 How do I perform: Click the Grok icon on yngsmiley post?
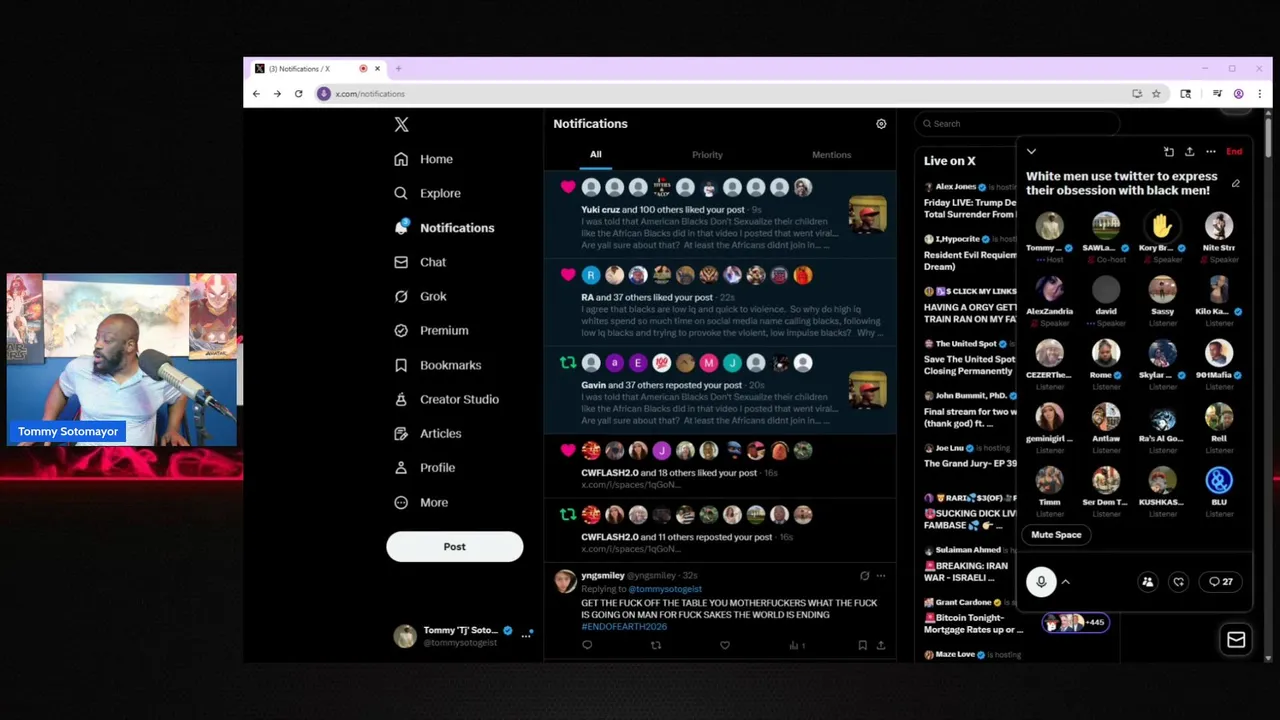865,575
